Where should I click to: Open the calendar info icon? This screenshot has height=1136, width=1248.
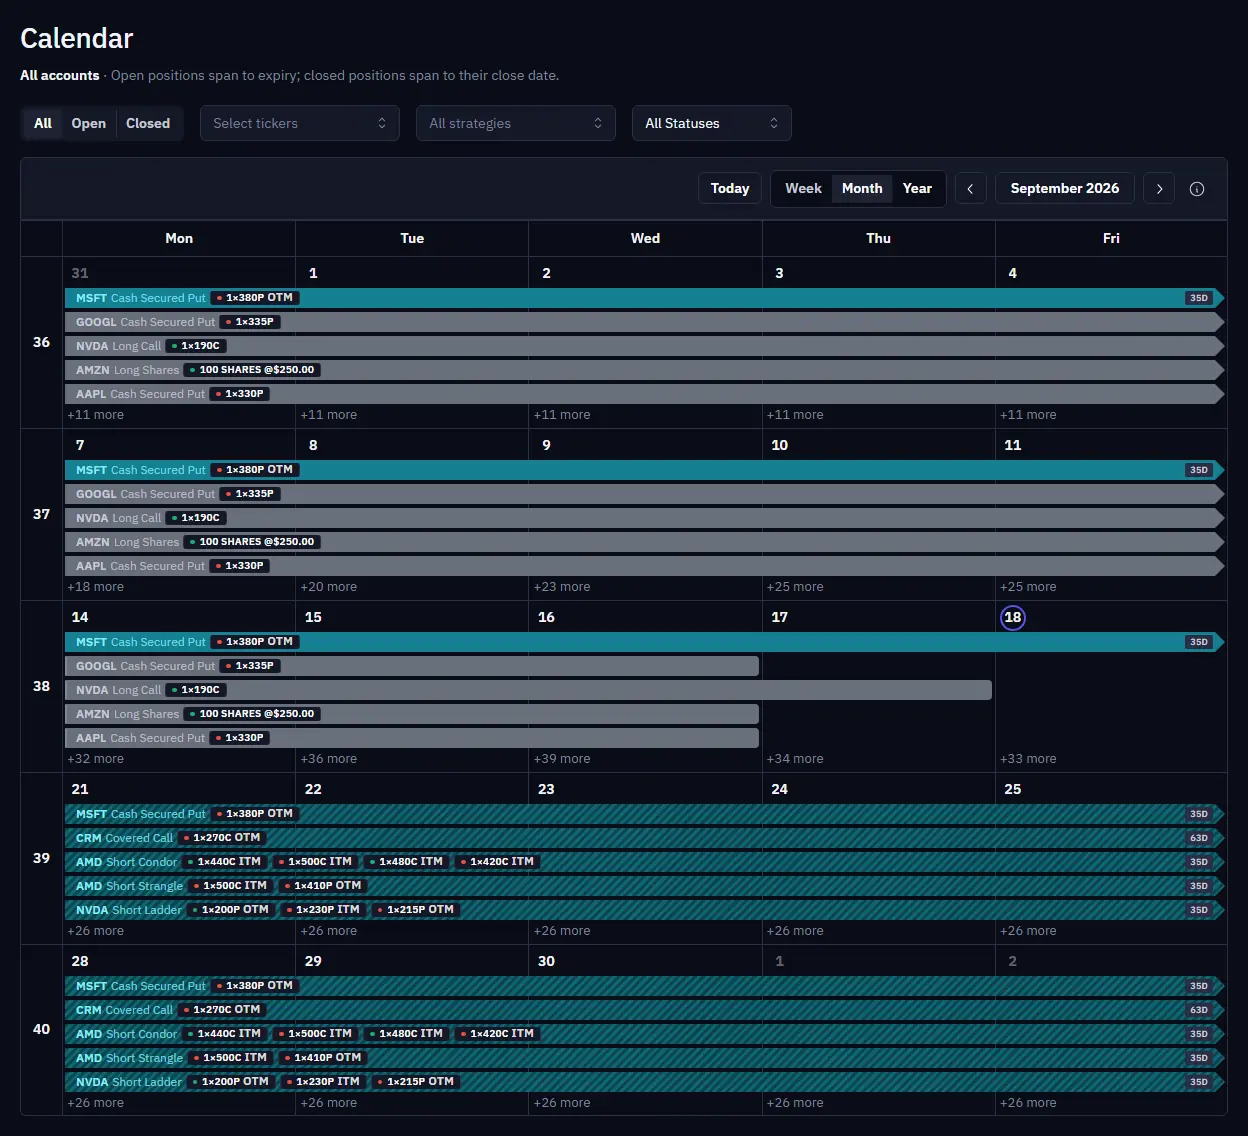1197,188
